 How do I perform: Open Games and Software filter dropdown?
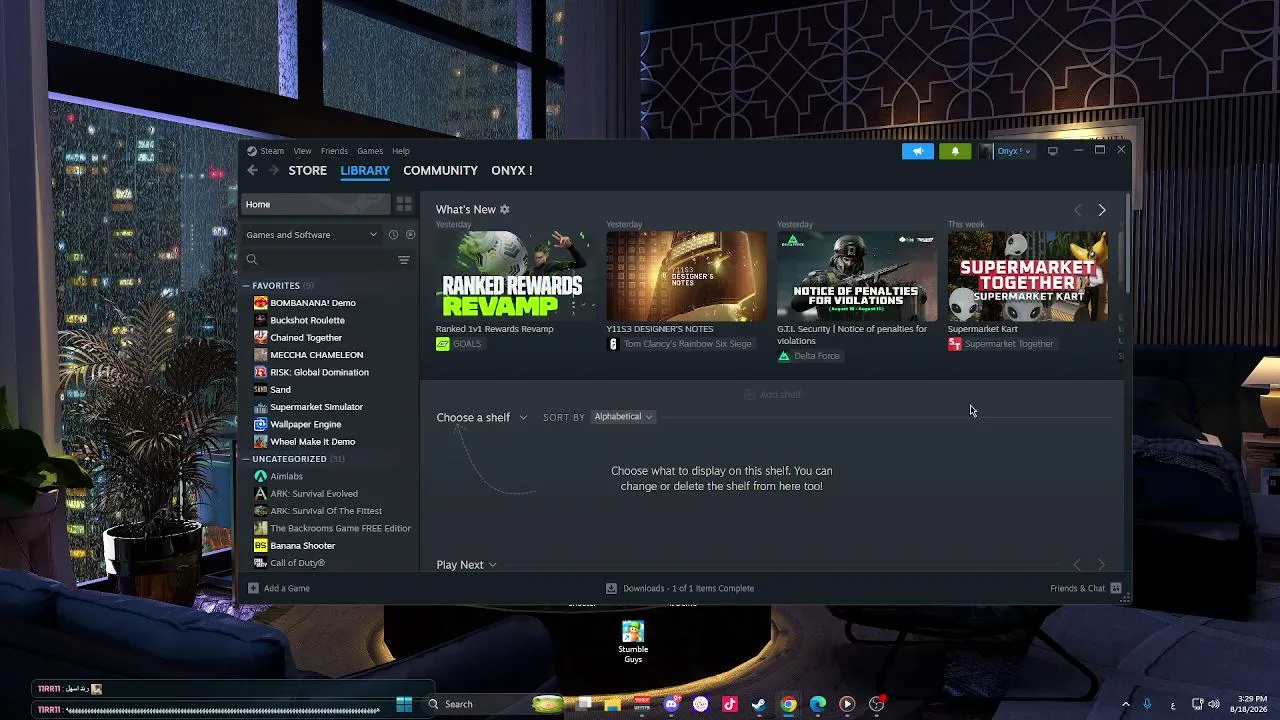click(x=312, y=235)
